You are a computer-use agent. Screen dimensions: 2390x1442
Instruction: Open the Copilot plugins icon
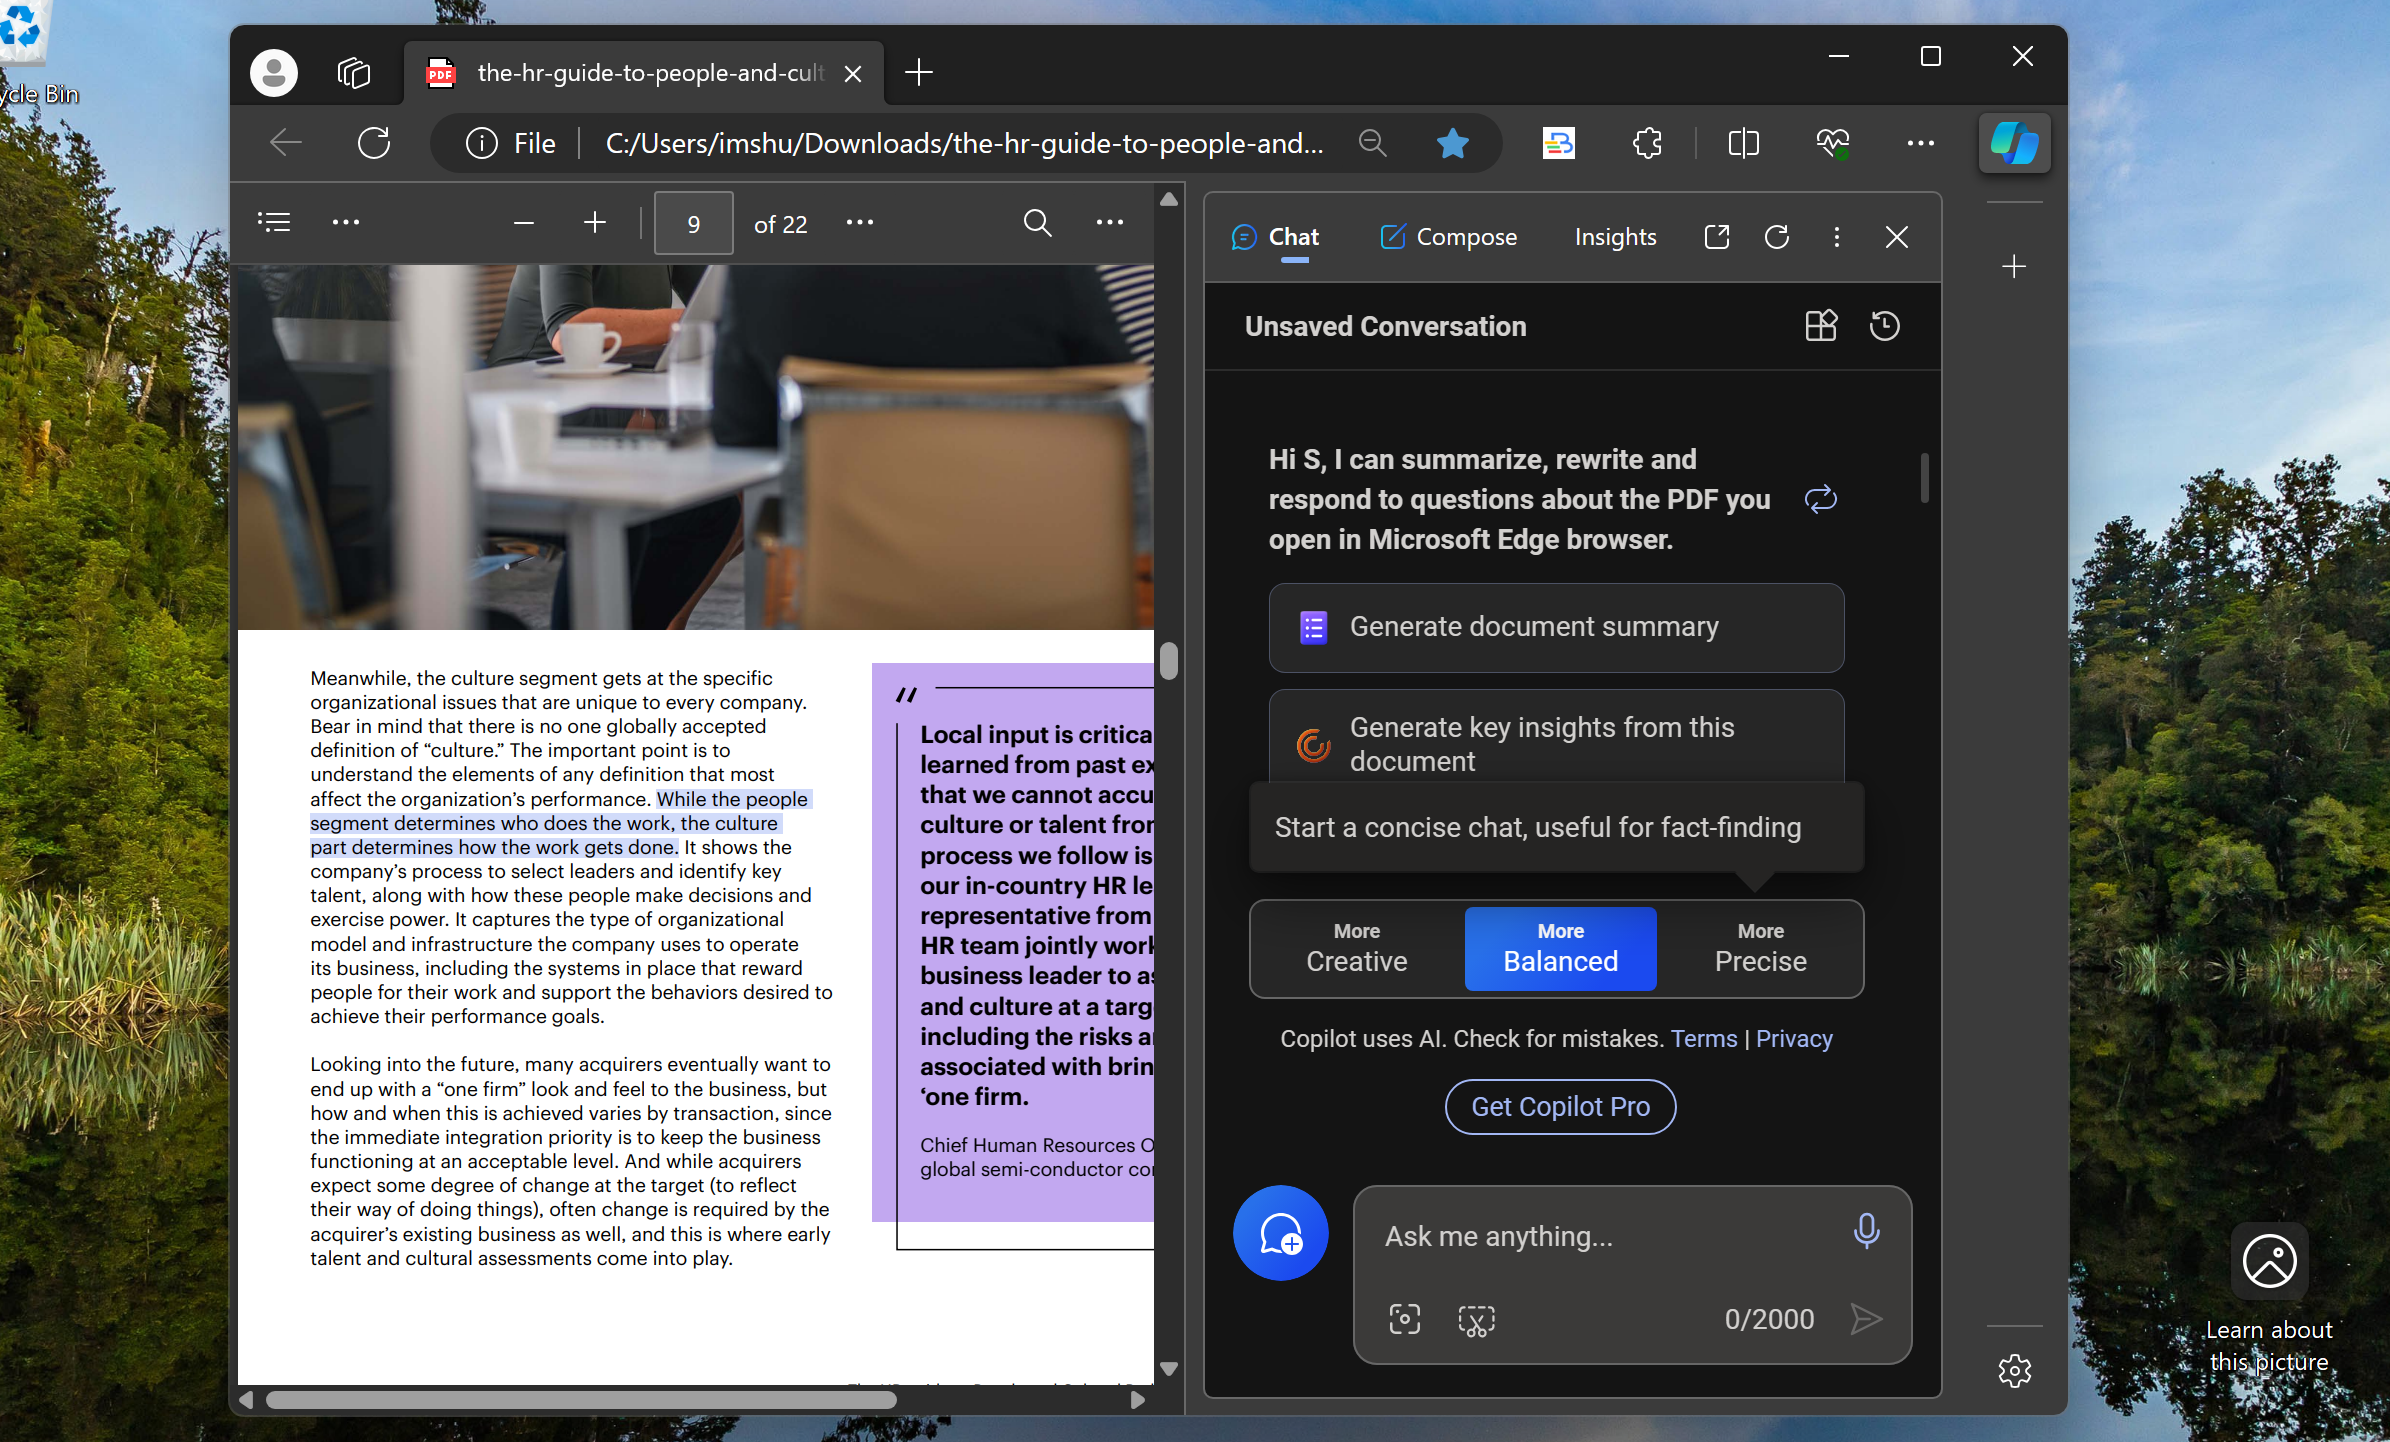1821,326
